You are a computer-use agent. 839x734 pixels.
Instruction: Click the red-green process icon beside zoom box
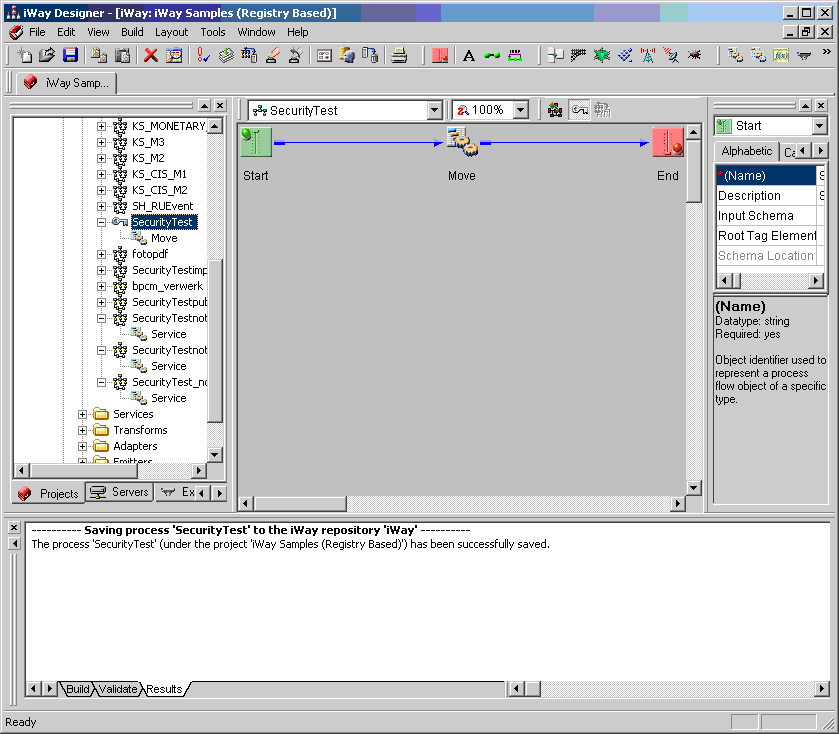coord(555,110)
